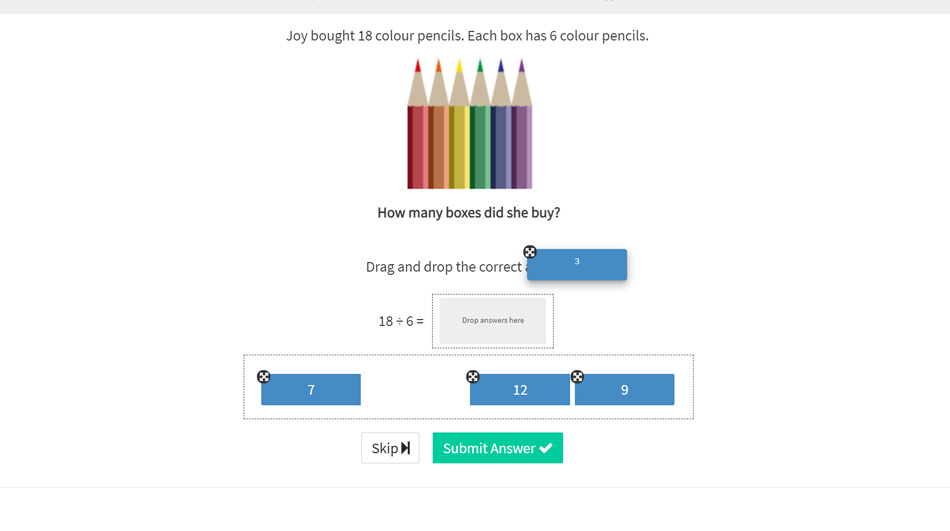The height and width of the screenshot is (531, 950).
Task: Click the "Drop answers here" box
Action: click(493, 321)
